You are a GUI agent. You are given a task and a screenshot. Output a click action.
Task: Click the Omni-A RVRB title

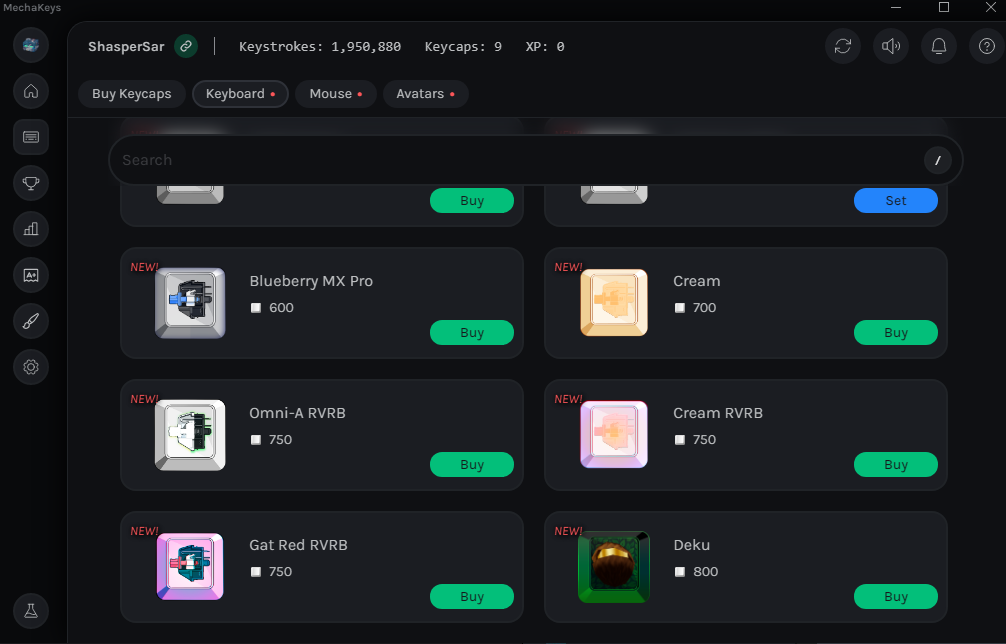click(298, 413)
